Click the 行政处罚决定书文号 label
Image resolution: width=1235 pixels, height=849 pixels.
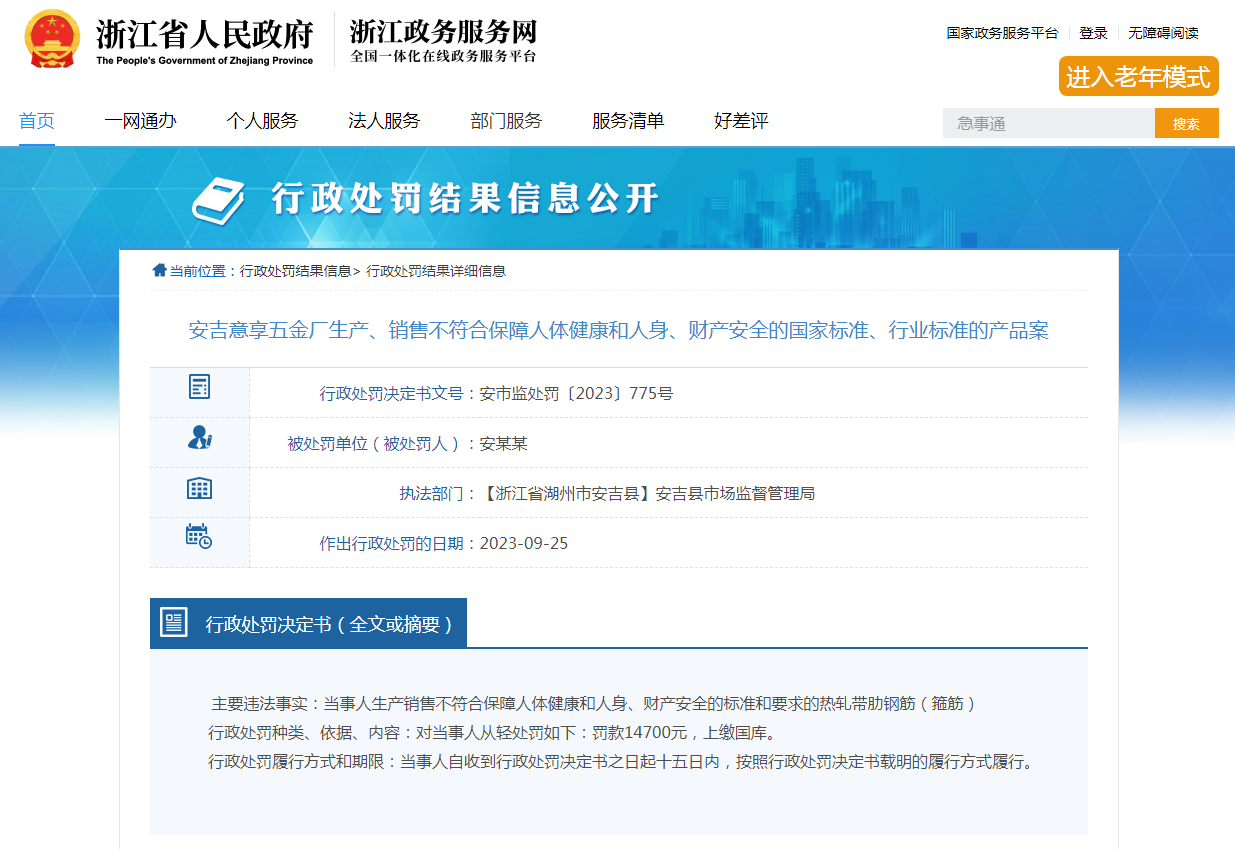click(392, 393)
